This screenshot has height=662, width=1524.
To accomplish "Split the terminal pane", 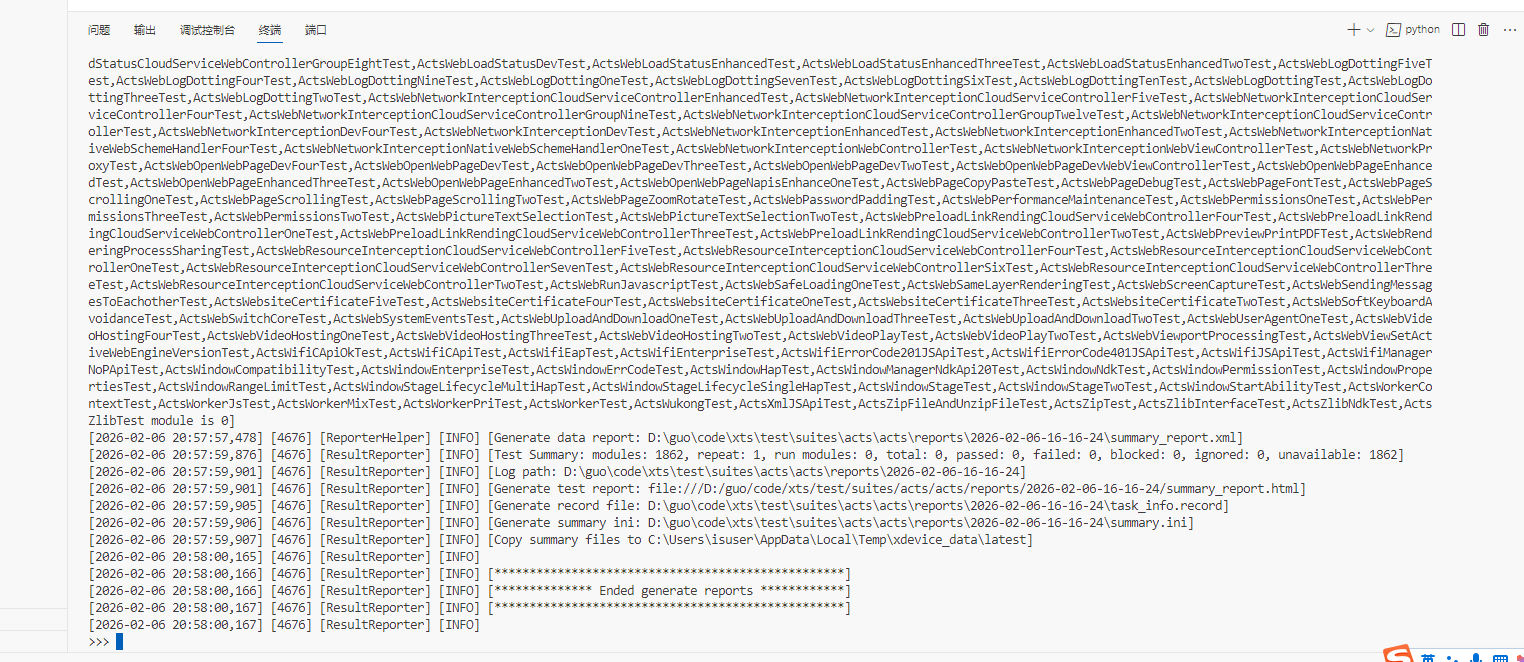I will [x=1459, y=30].
